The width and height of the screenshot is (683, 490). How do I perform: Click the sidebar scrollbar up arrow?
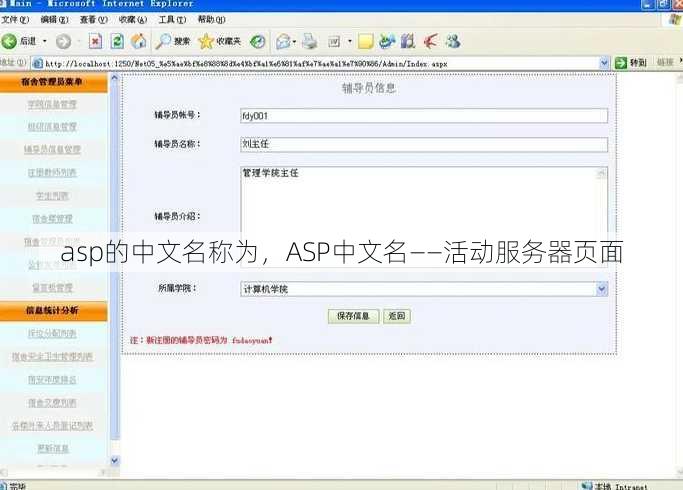click(x=115, y=78)
